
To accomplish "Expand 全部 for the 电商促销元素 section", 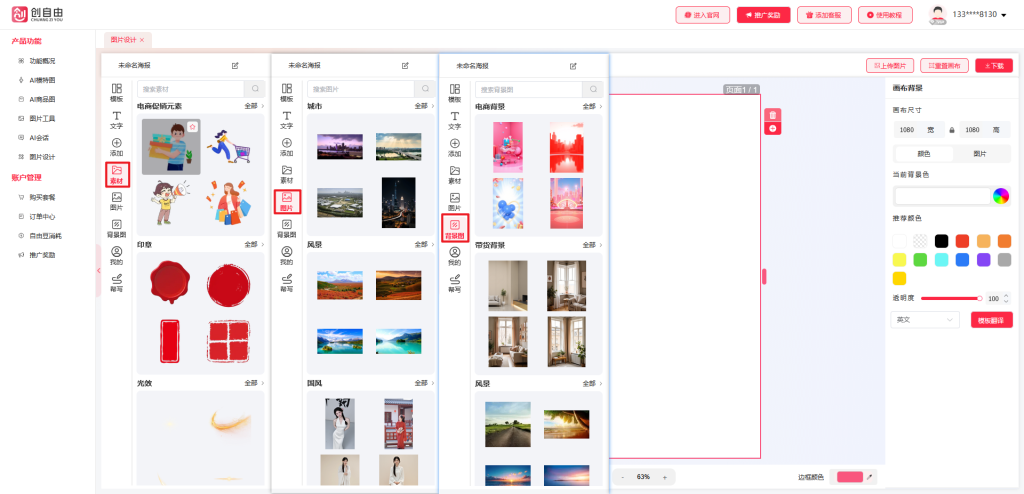I will (x=254, y=106).
